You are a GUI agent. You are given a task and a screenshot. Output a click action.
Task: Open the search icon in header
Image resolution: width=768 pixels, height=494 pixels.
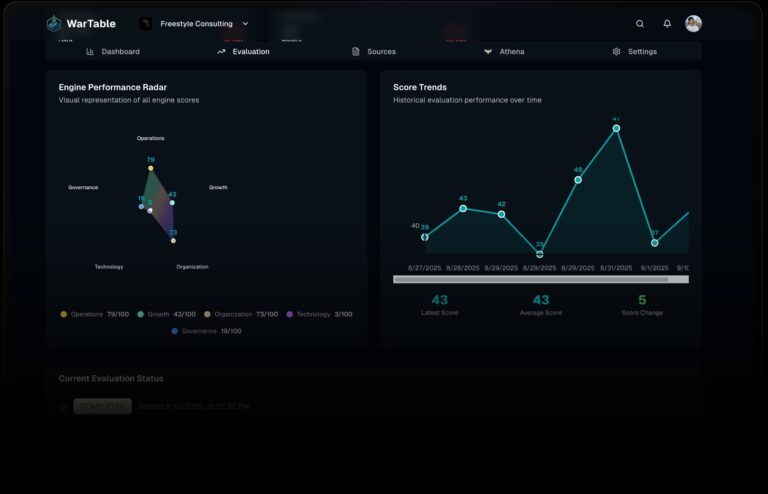tap(640, 24)
